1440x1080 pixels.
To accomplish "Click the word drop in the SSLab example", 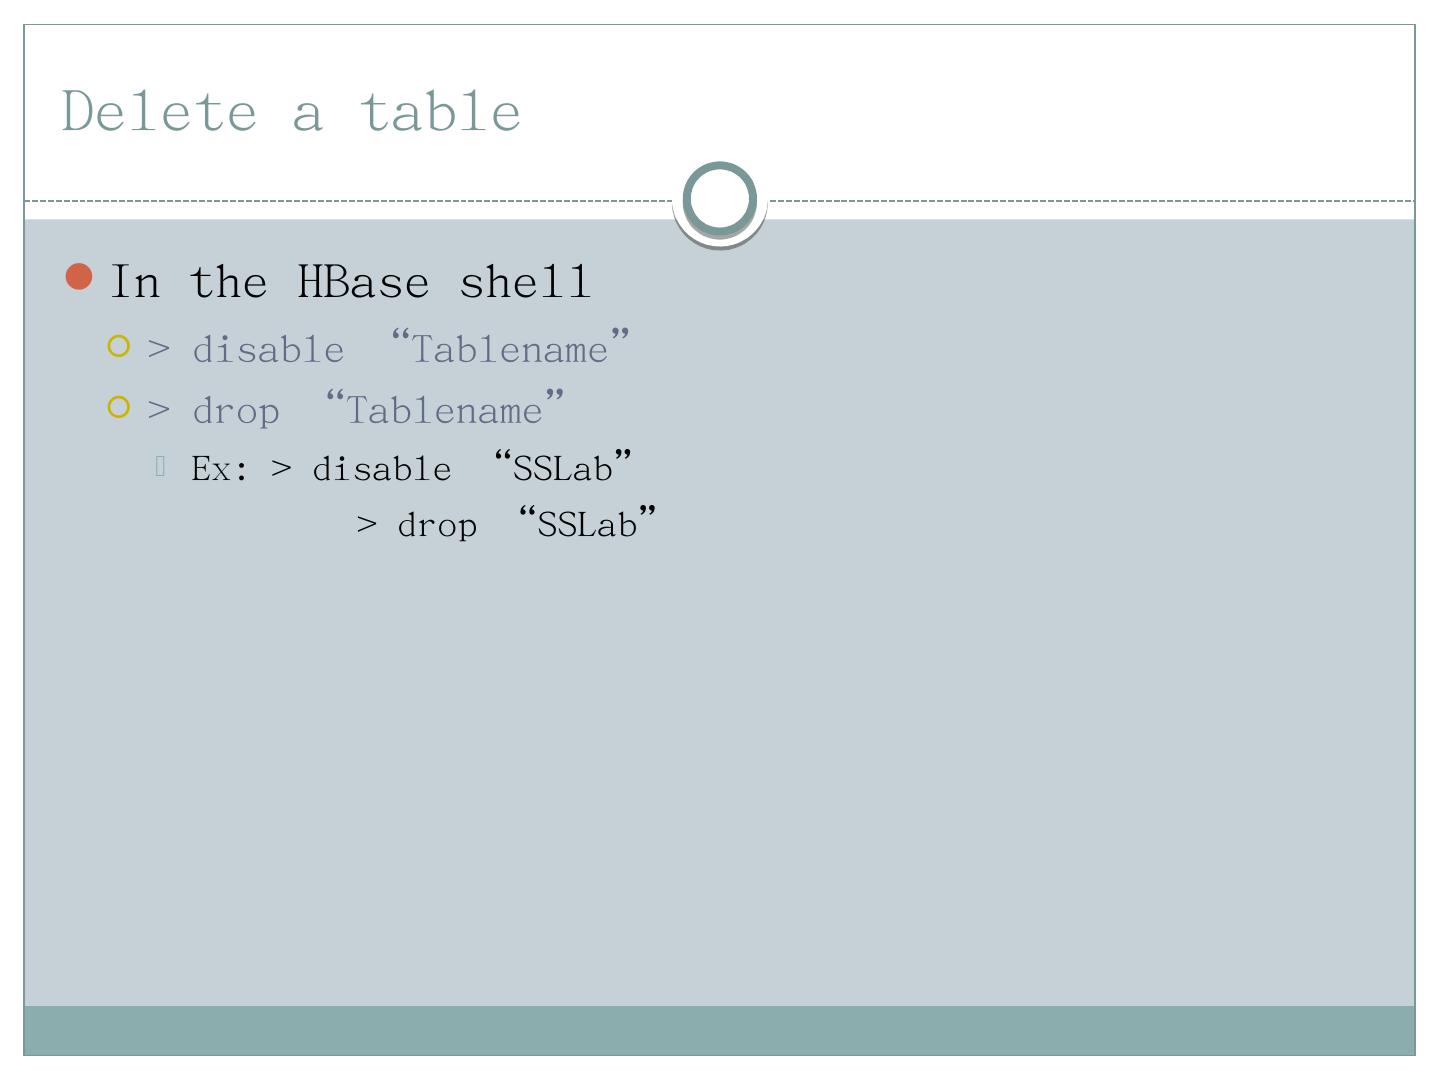I will pyautogui.click(x=437, y=526).
